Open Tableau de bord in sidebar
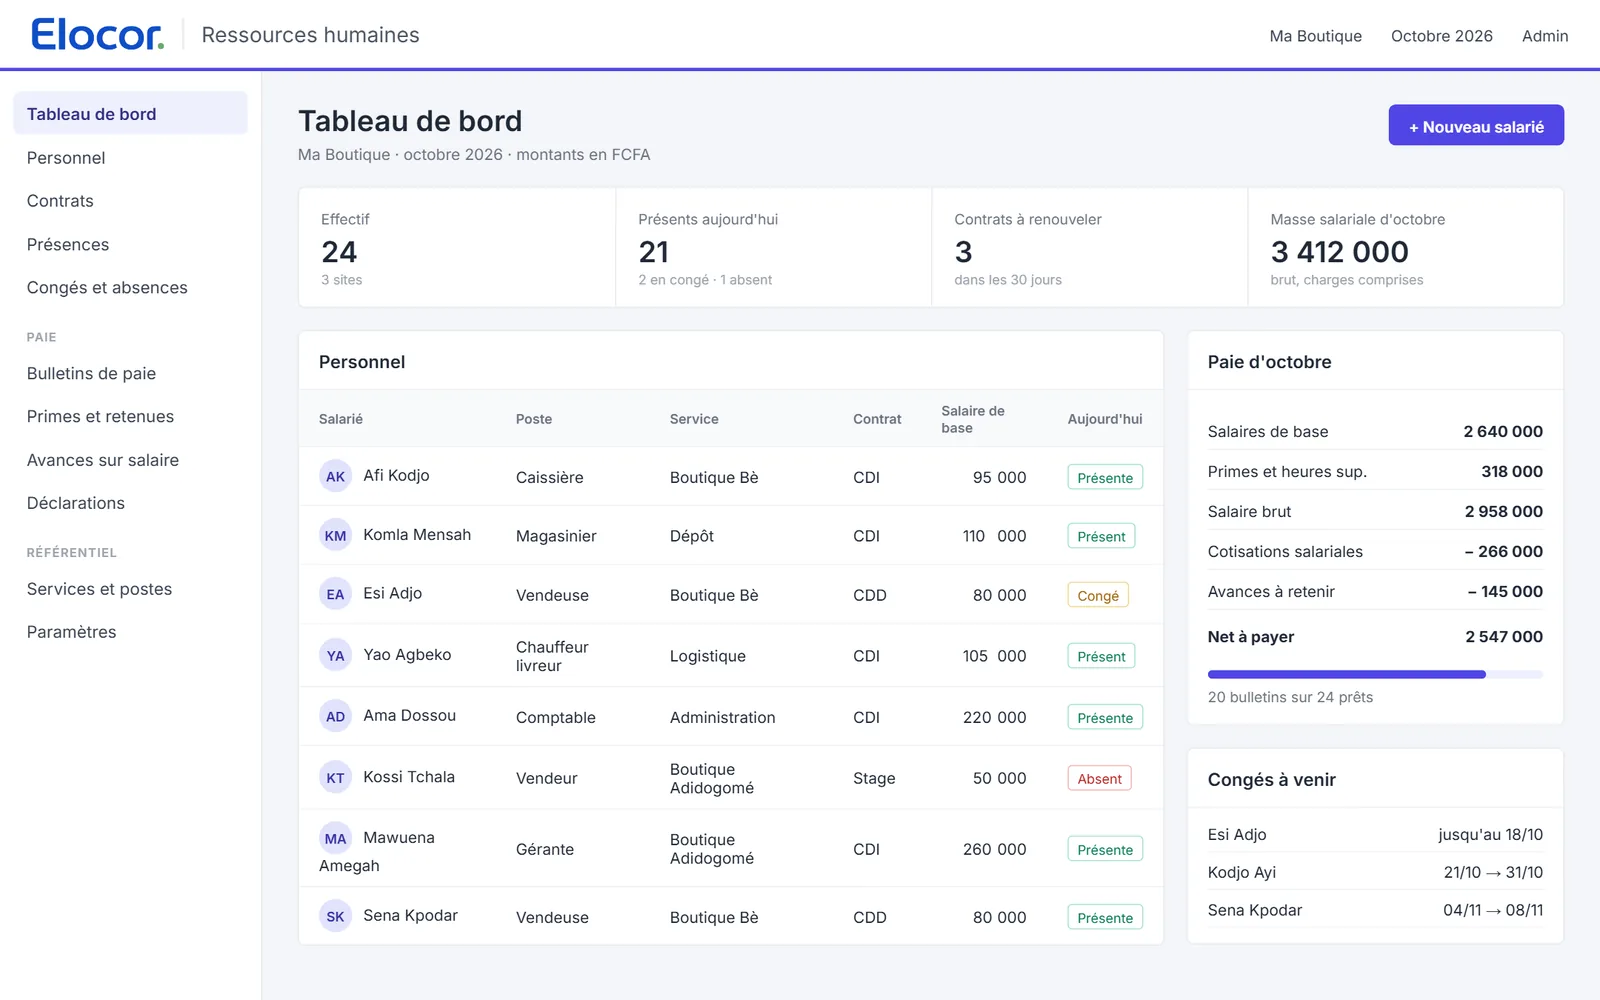Image resolution: width=1600 pixels, height=1000 pixels. pos(130,113)
